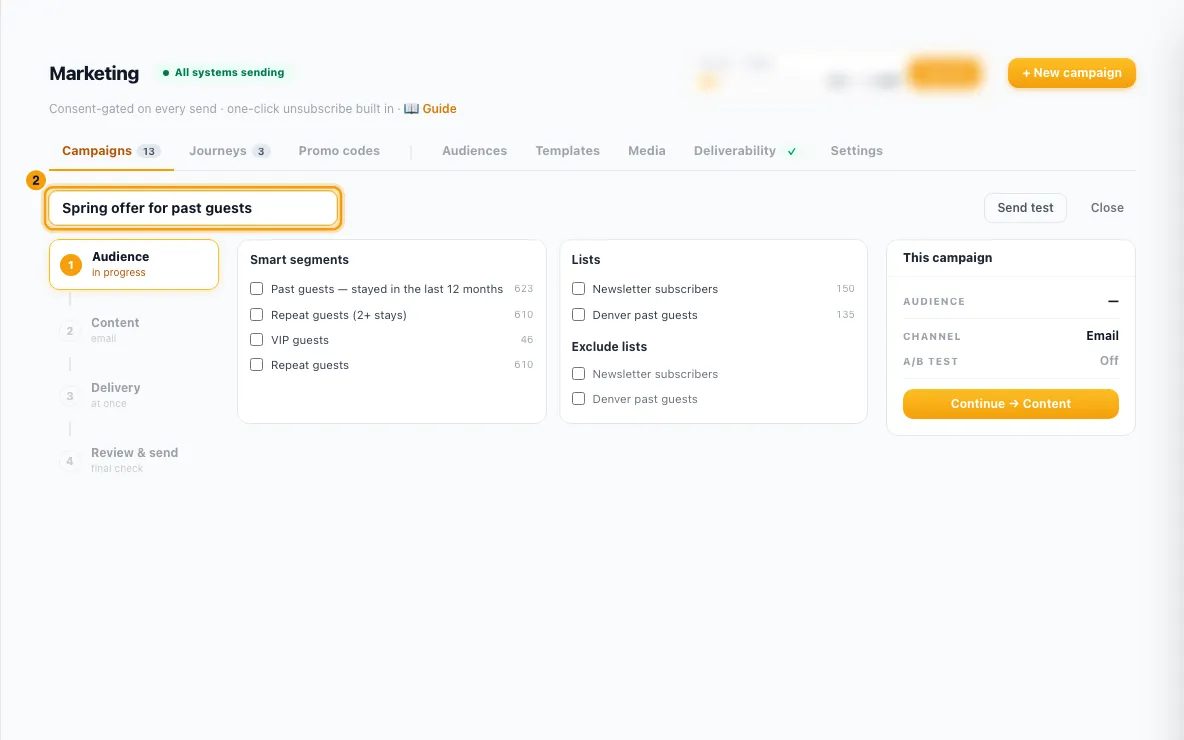Click the Smart segments heading
Image resolution: width=1184 pixels, height=740 pixels.
[x=299, y=260]
